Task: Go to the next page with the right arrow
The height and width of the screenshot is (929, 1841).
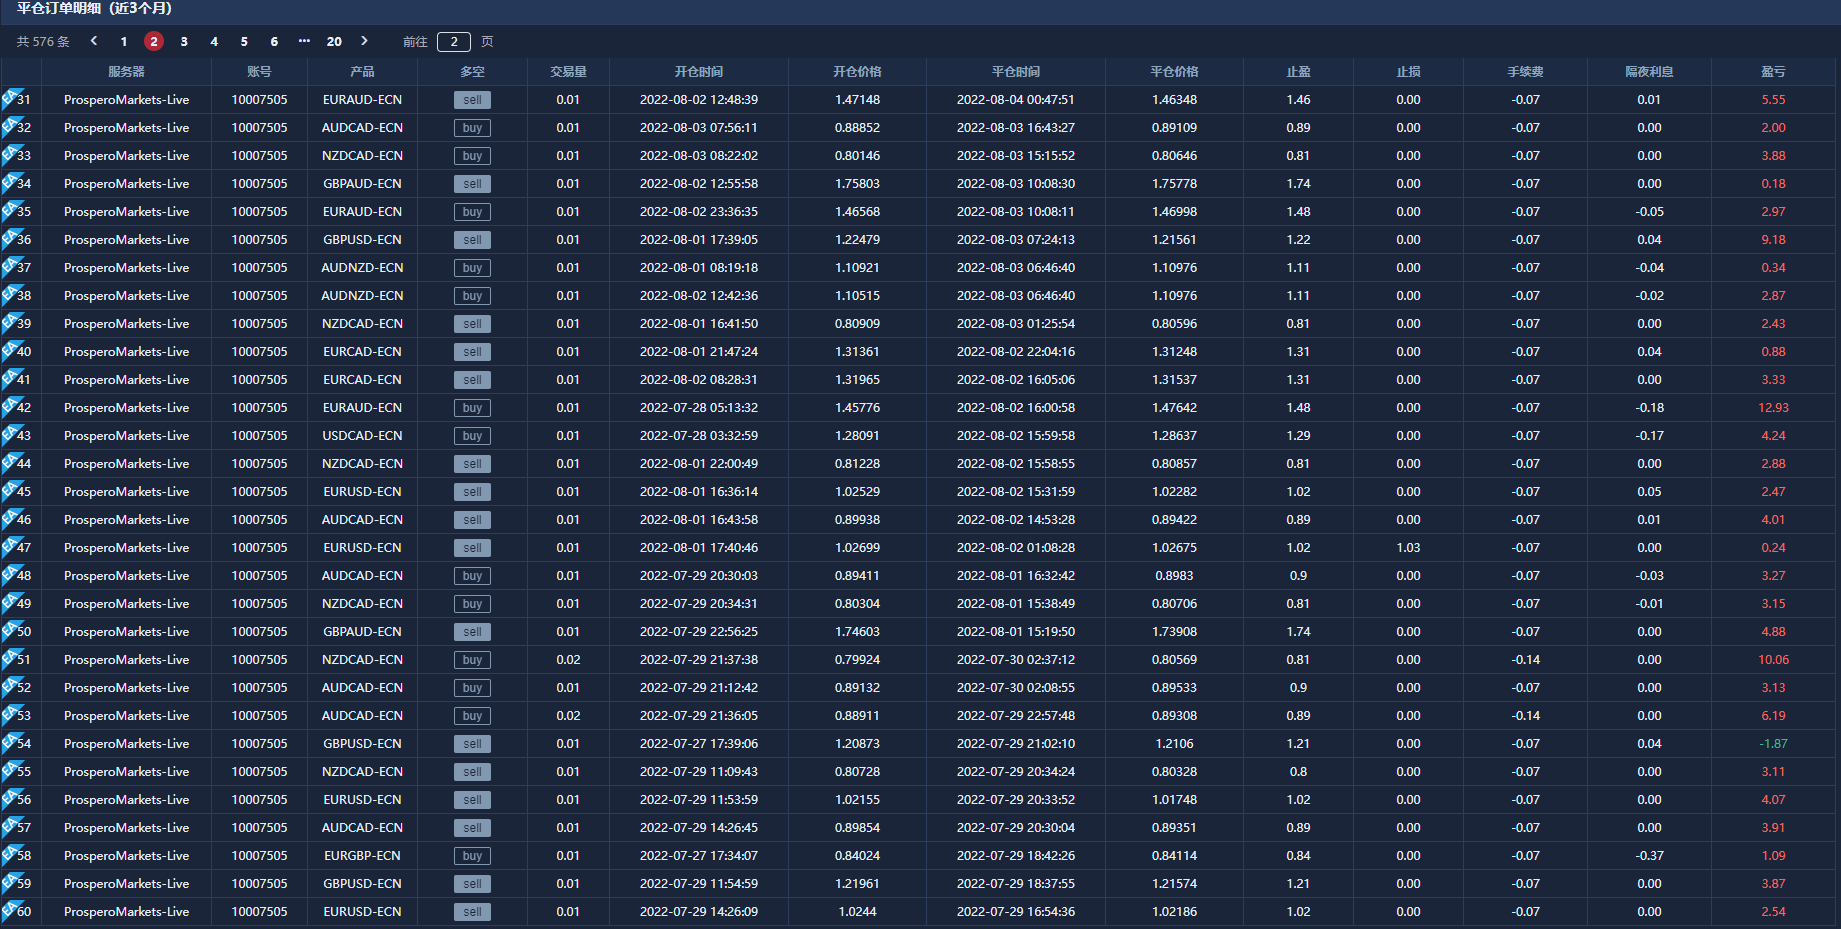Action: [364, 41]
